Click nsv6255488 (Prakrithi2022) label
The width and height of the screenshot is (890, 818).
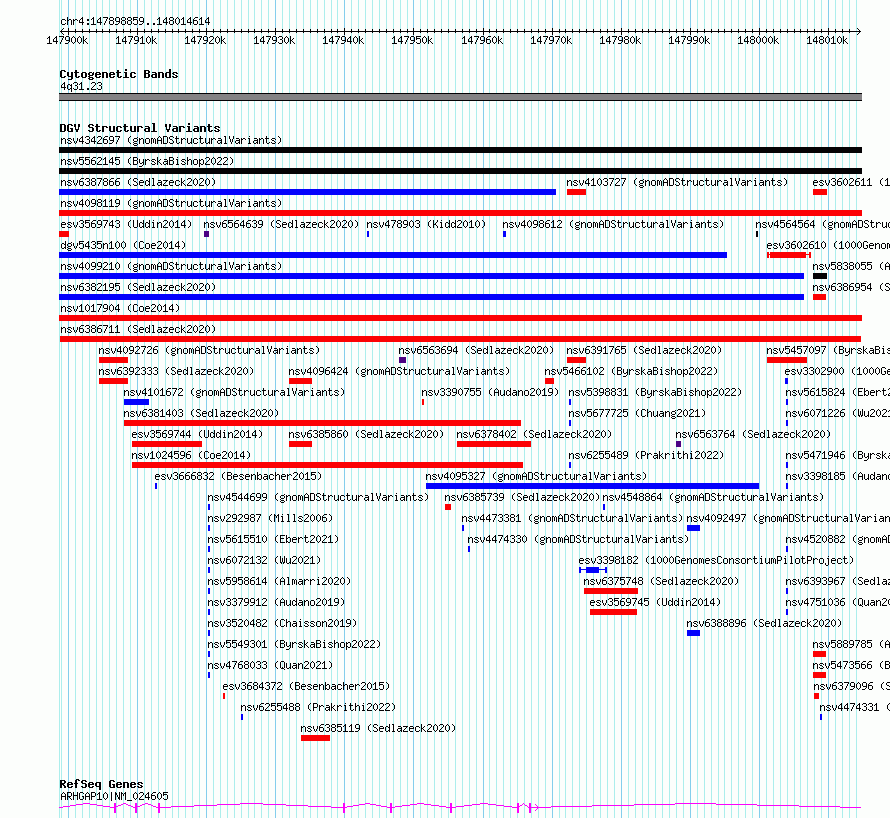318,707
